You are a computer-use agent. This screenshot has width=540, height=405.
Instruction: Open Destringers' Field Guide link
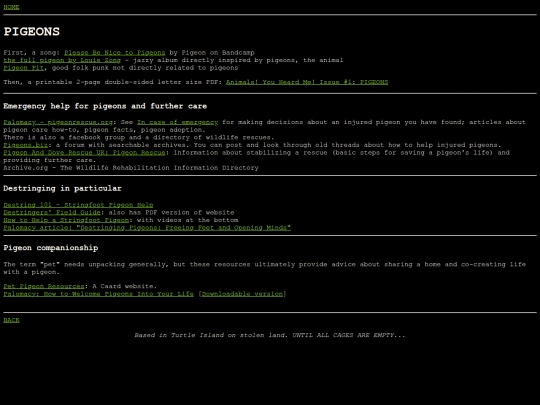click(52, 212)
